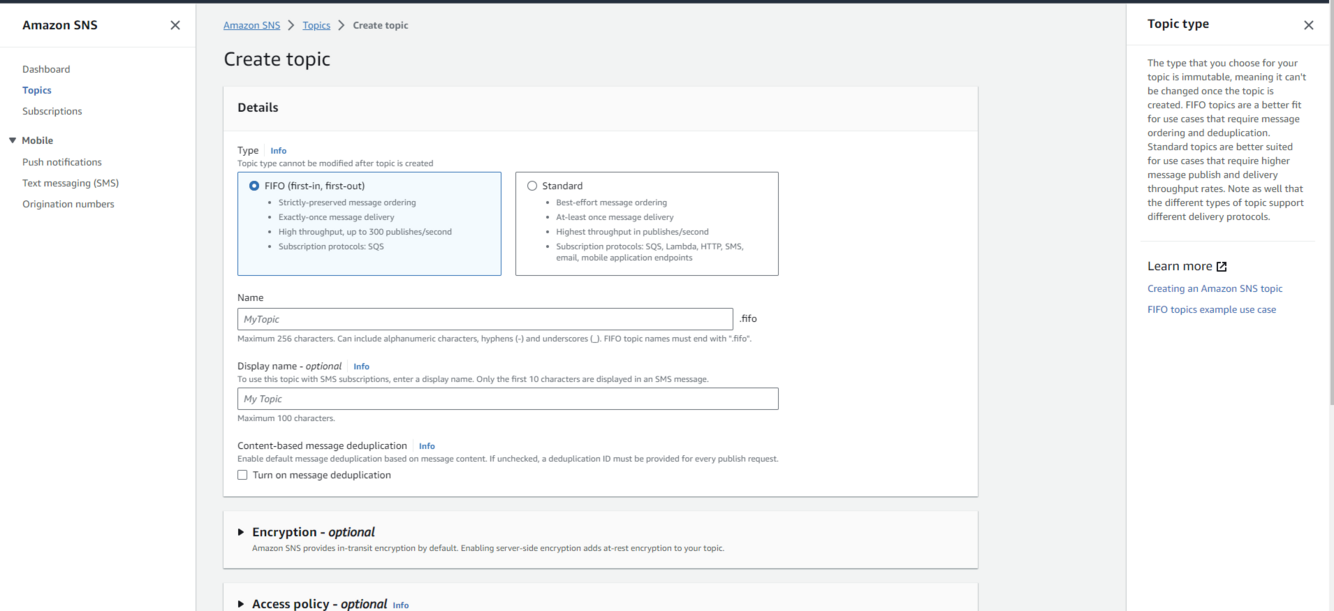Open the Info link next to Type
1334x611 pixels.
[x=279, y=151]
